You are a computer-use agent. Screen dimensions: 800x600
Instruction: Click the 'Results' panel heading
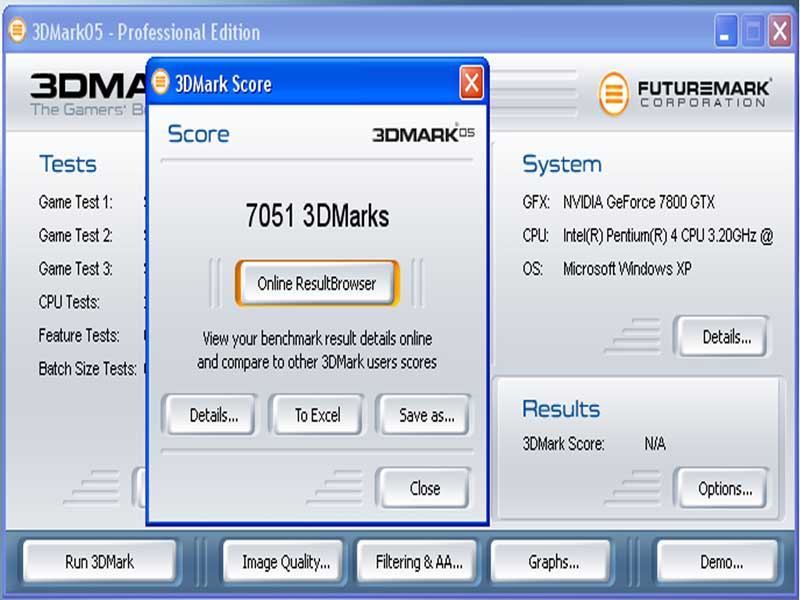click(561, 409)
